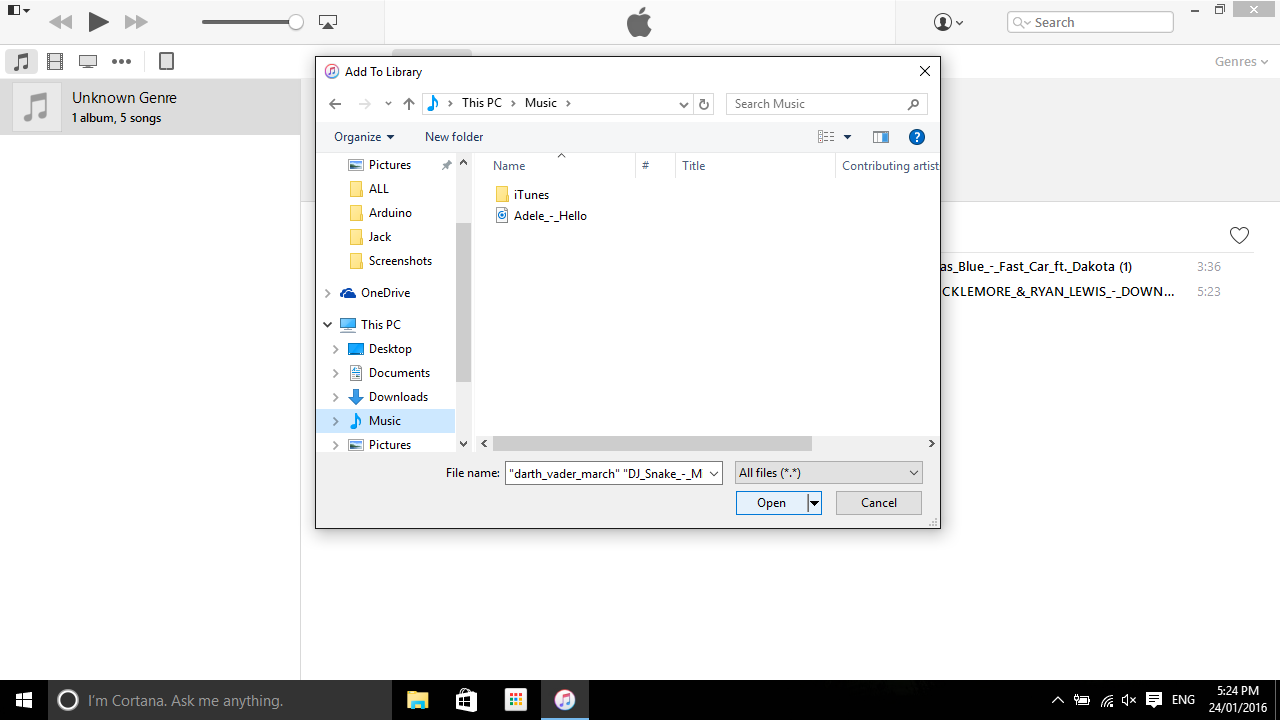Open the Genres view dropdown
Viewport: 1280px width, 720px height.
tap(1241, 62)
